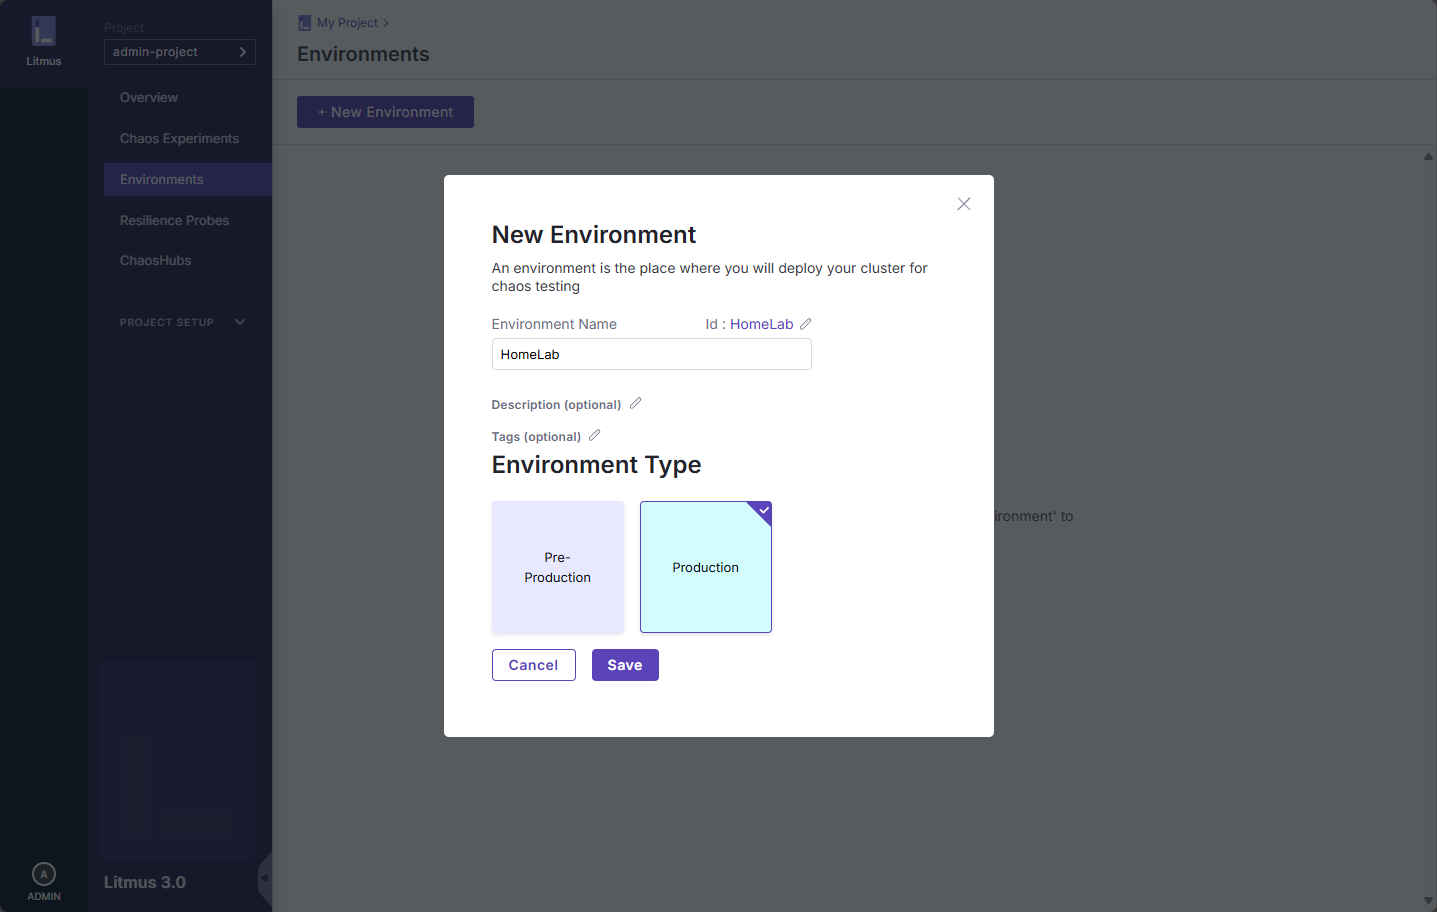1437x912 pixels.
Task: Select the Pre-Production environment type card
Action: click(x=558, y=567)
